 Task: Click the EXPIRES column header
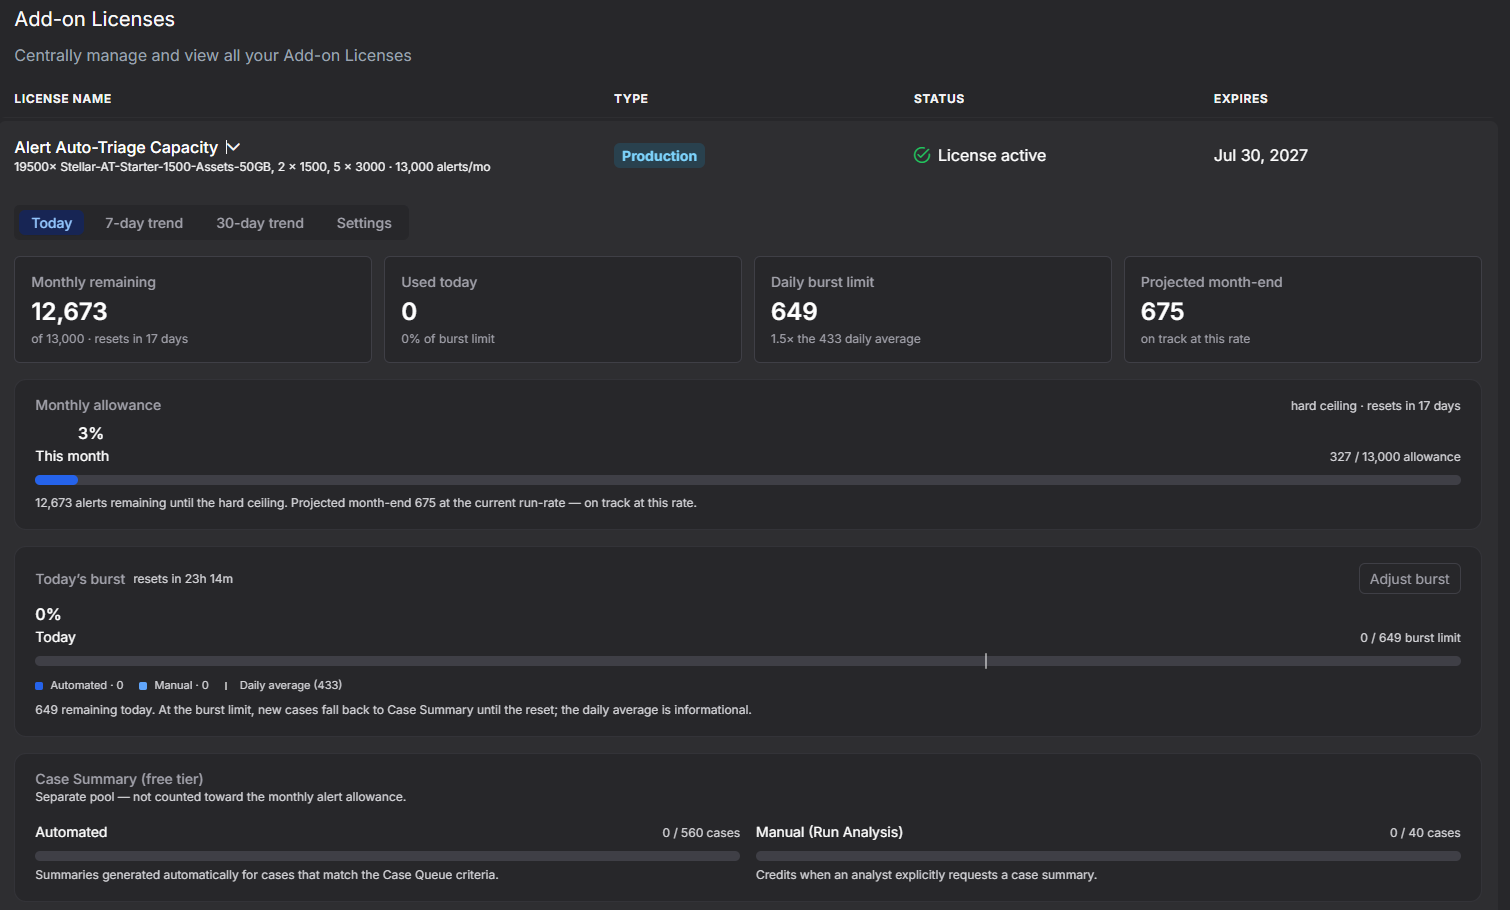click(1241, 99)
